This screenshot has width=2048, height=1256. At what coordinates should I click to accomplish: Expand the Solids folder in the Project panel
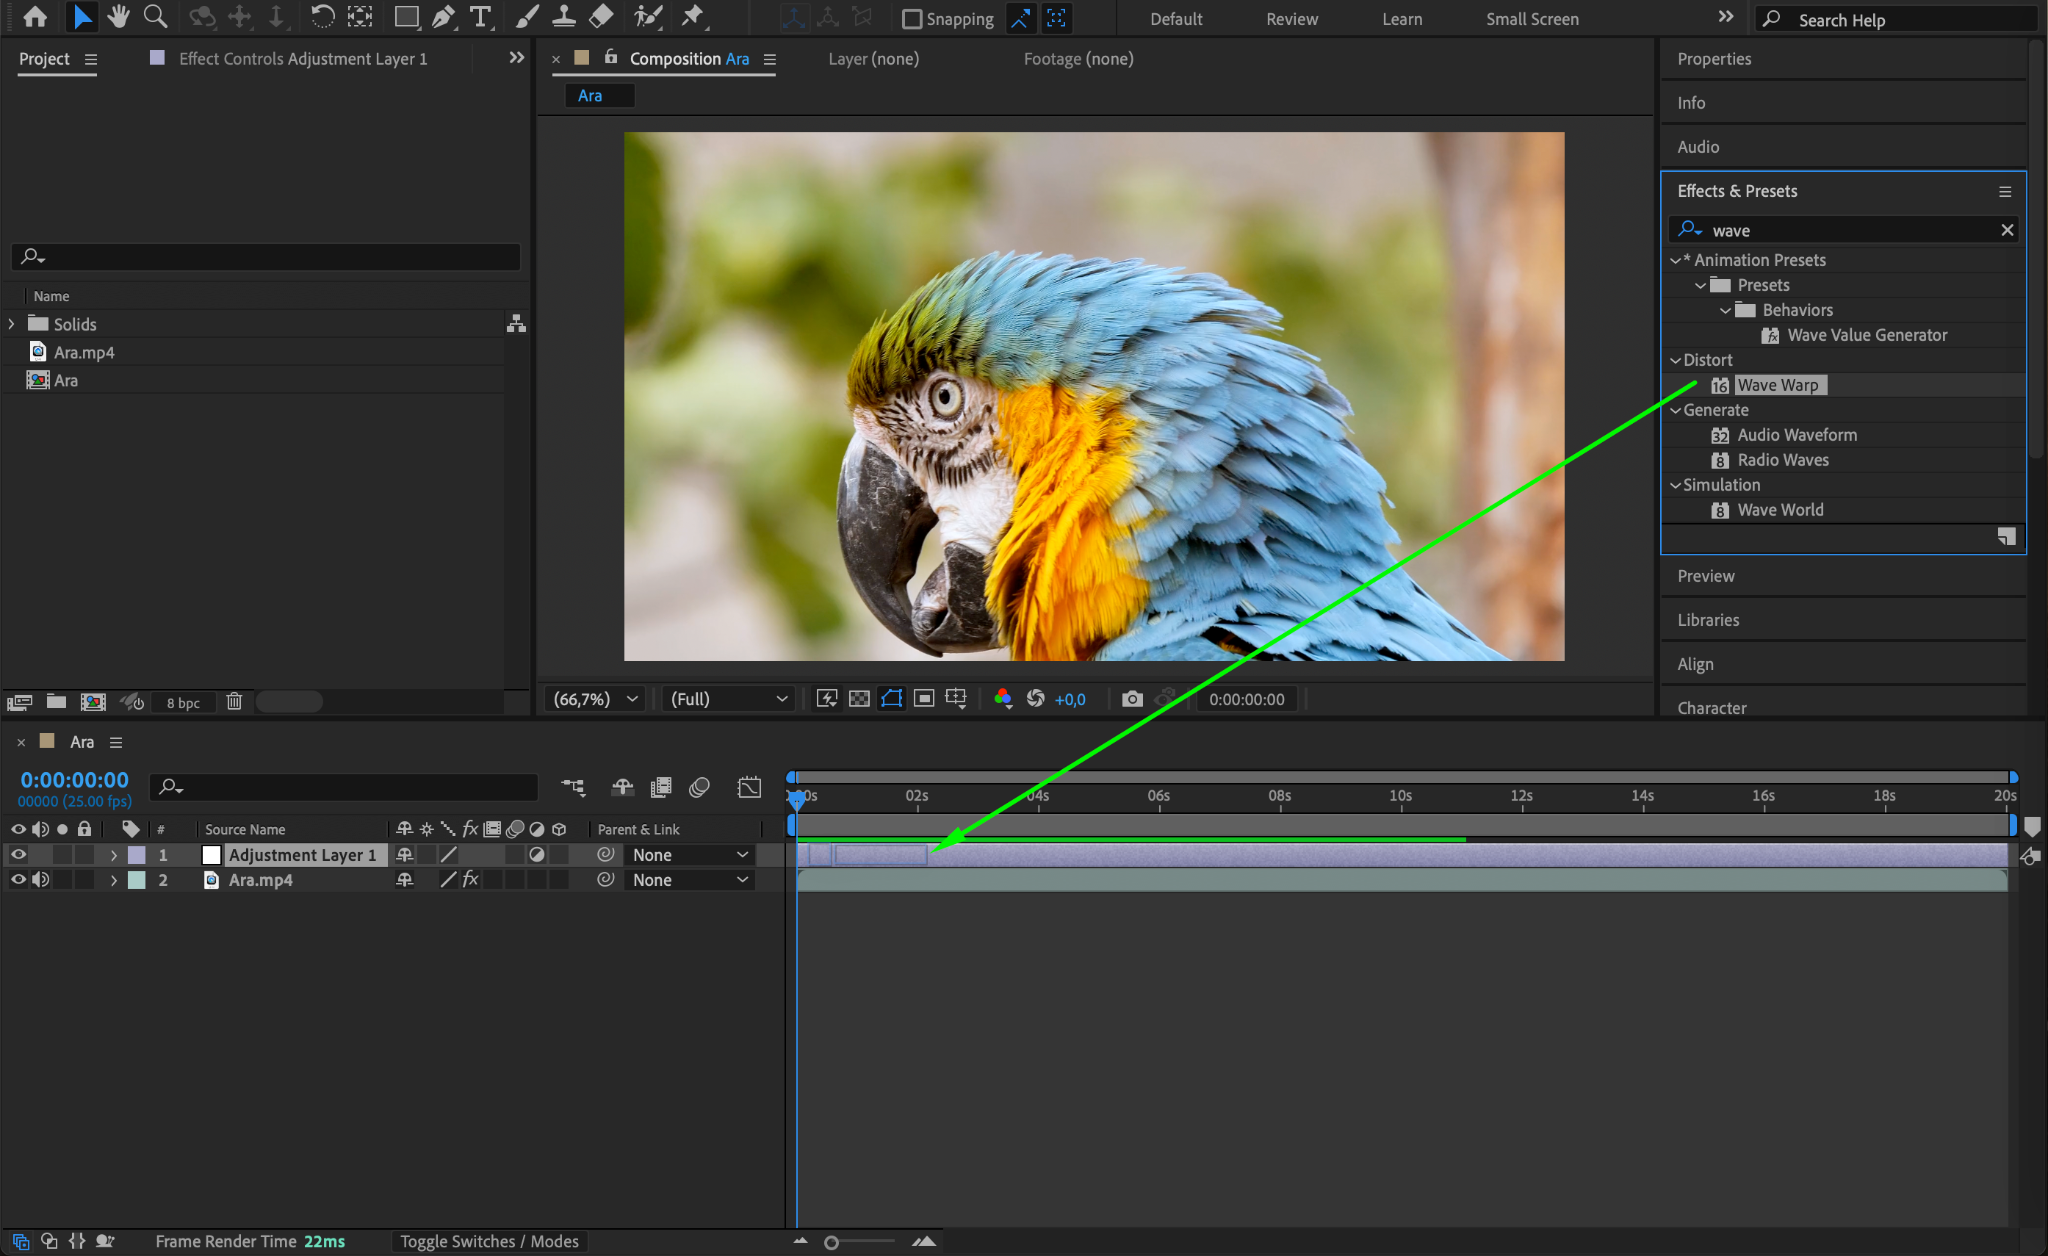pos(11,324)
